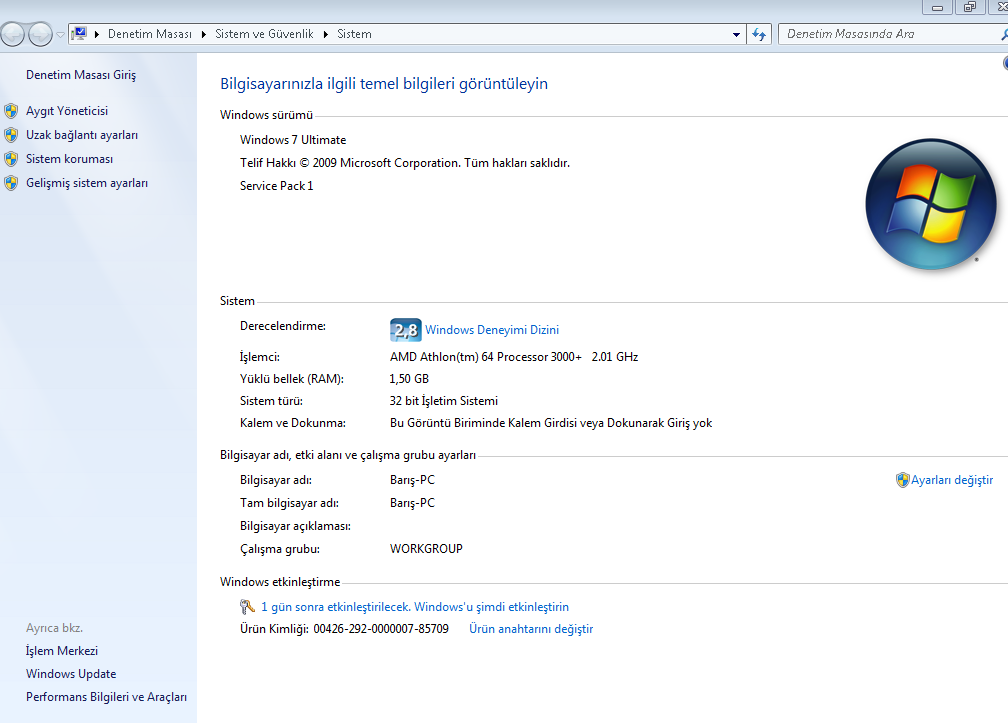The image size is (1008, 723).
Task: Open Sistem koruması
Action: tap(69, 159)
